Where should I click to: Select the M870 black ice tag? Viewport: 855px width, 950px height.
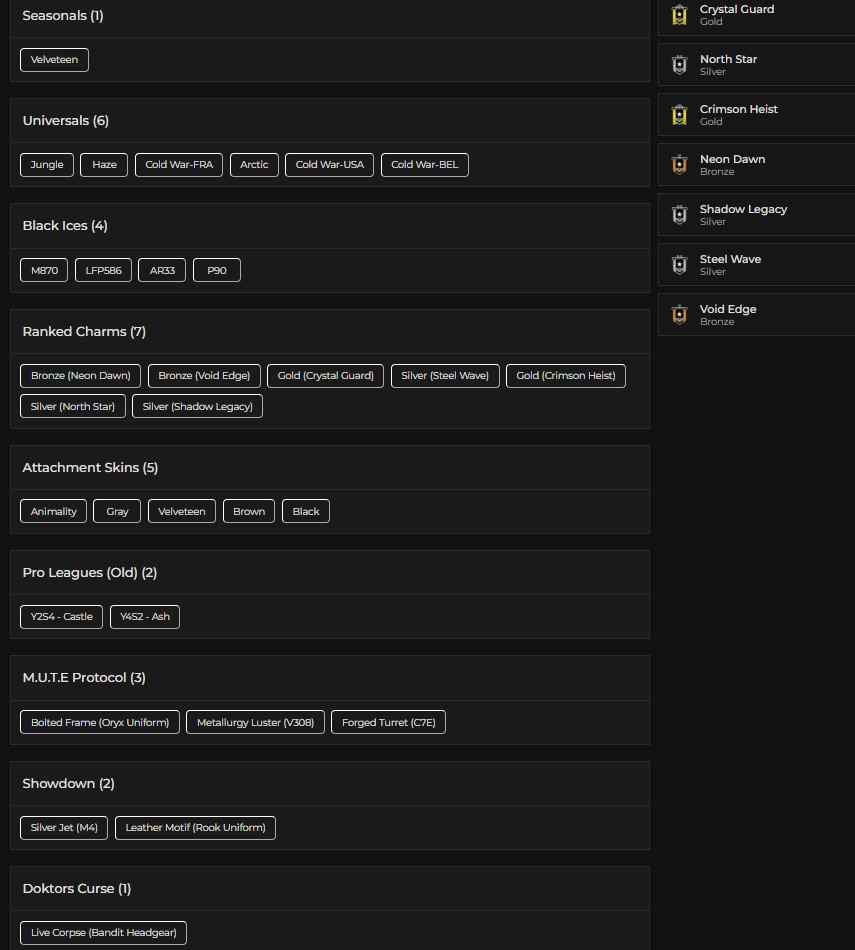click(x=43, y=270)
